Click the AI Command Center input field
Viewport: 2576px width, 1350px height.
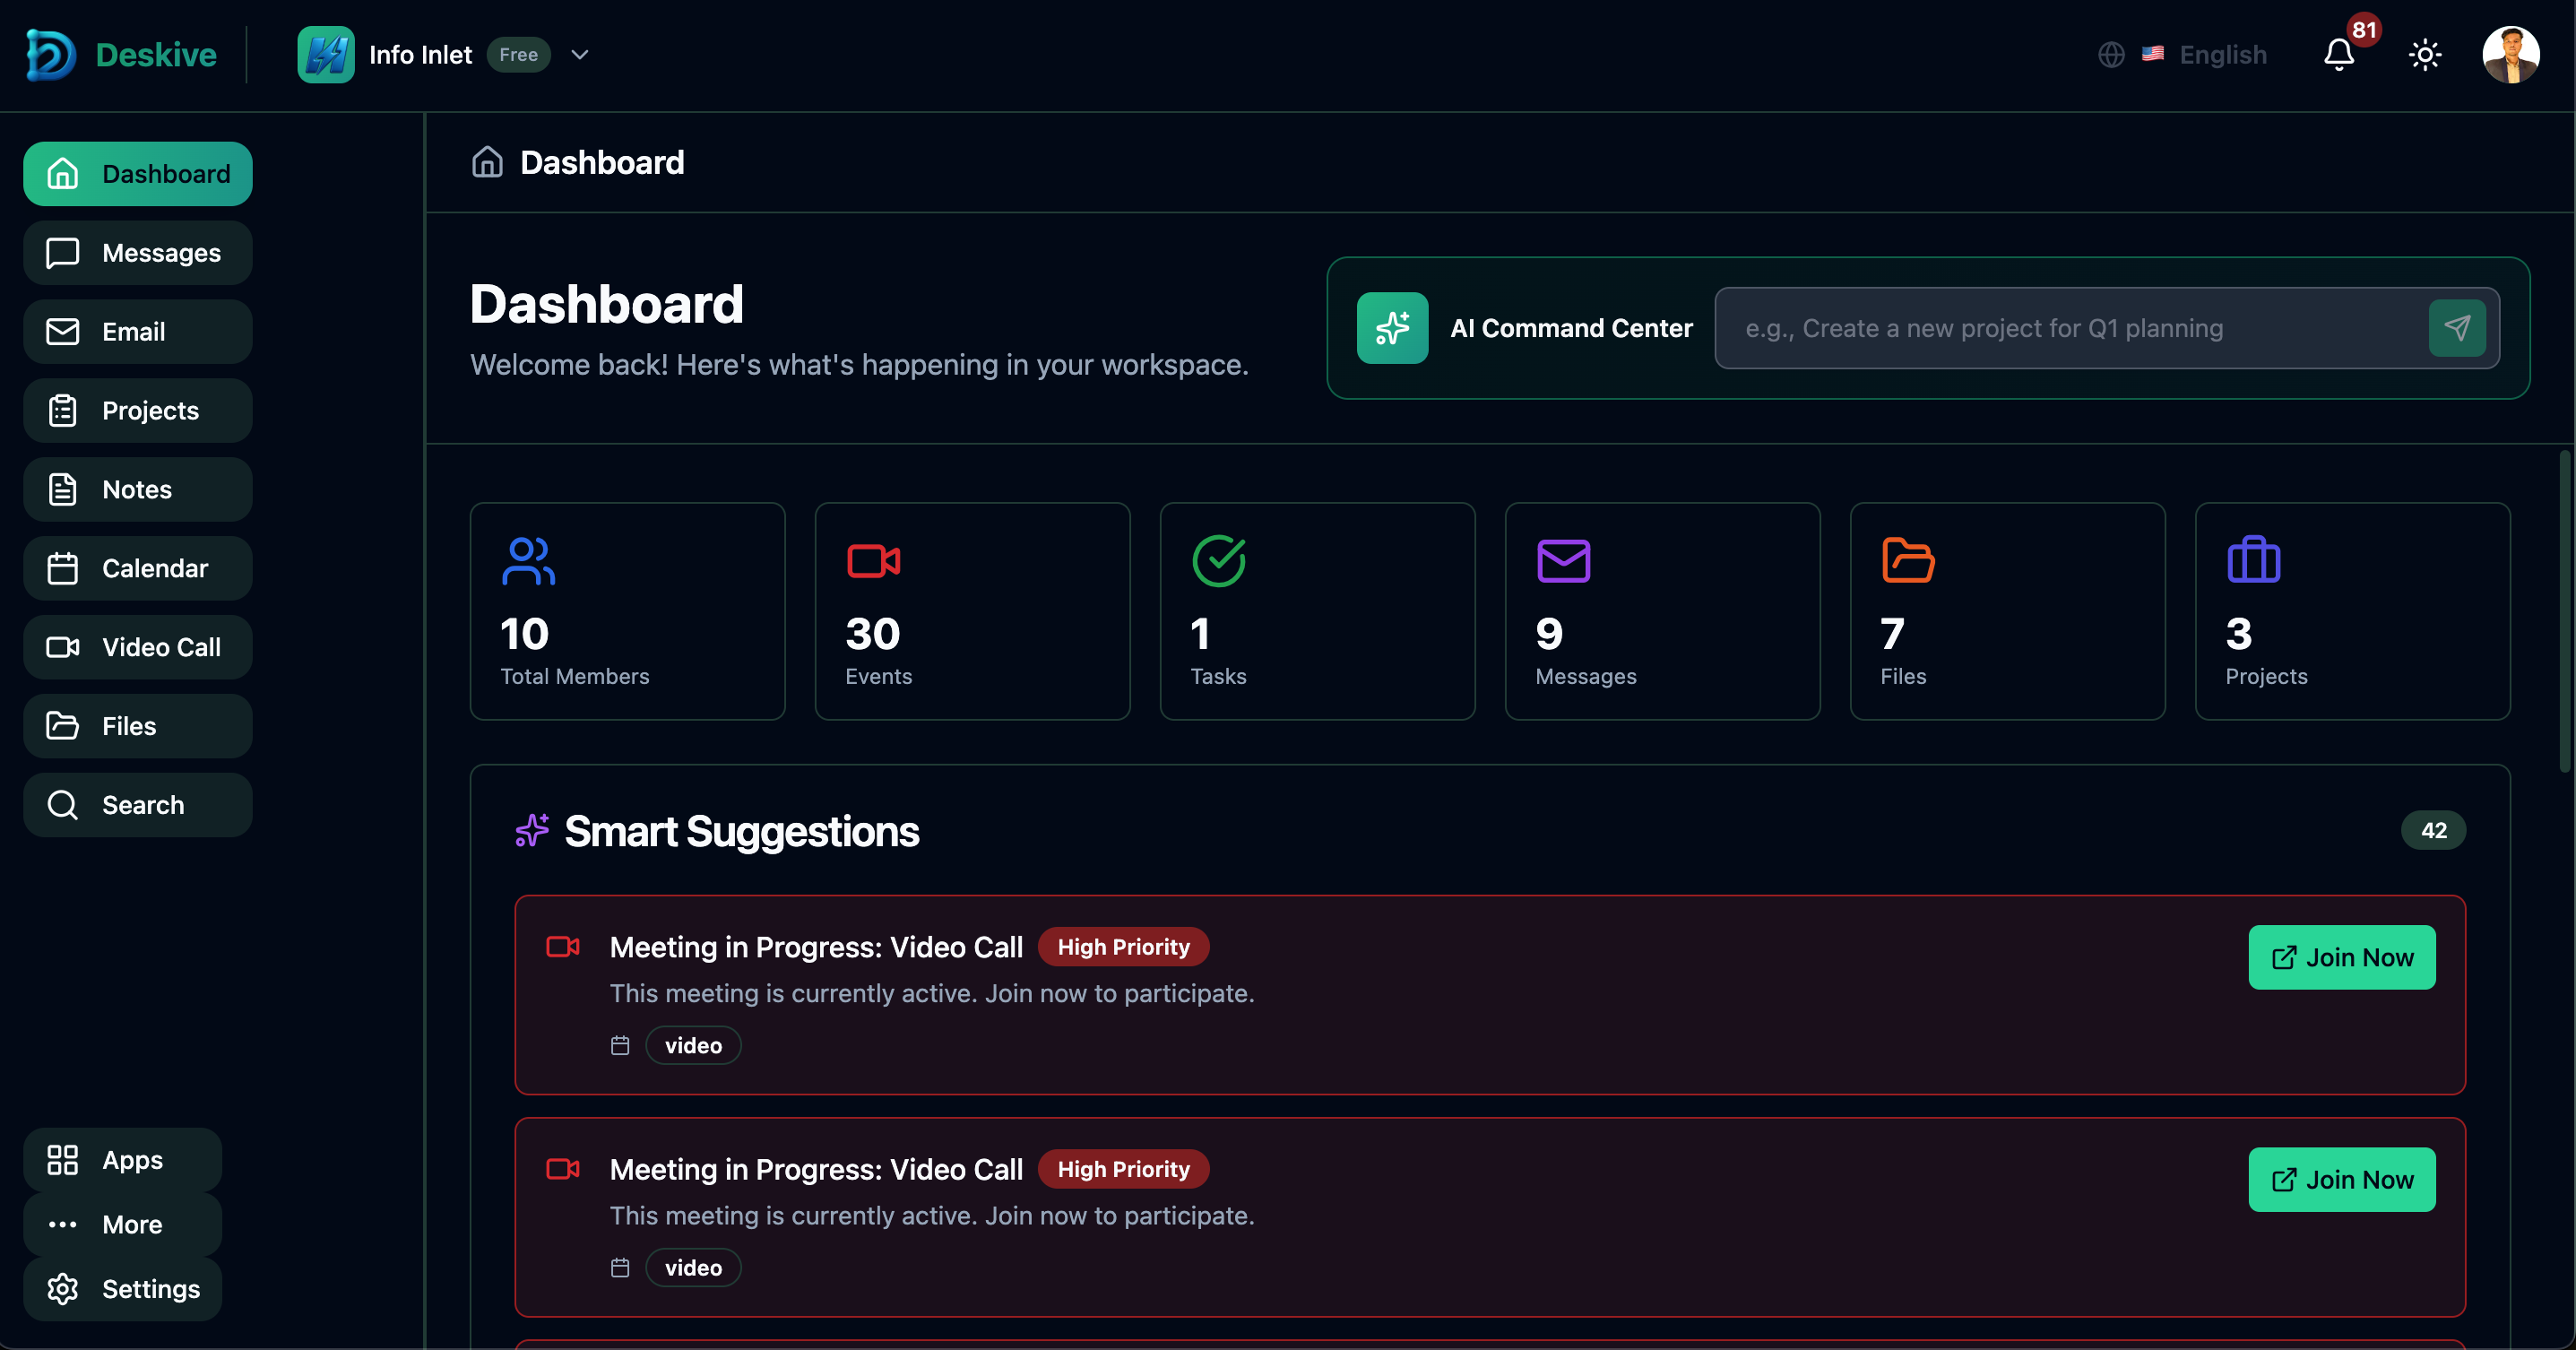pos(2070,328)
